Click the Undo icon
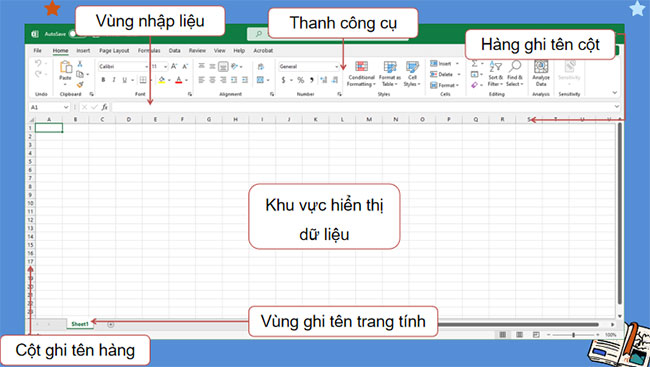The image size is (650, 367). [x=38, y=63]
